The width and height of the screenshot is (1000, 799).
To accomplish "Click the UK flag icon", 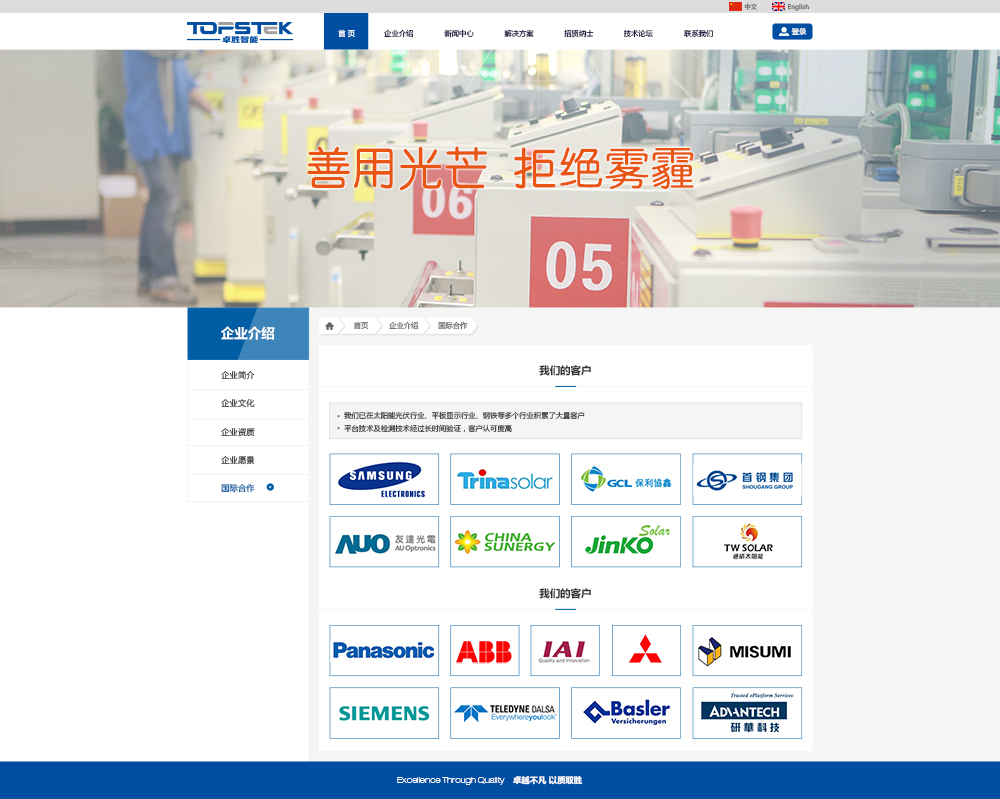I will coord(778,6).
